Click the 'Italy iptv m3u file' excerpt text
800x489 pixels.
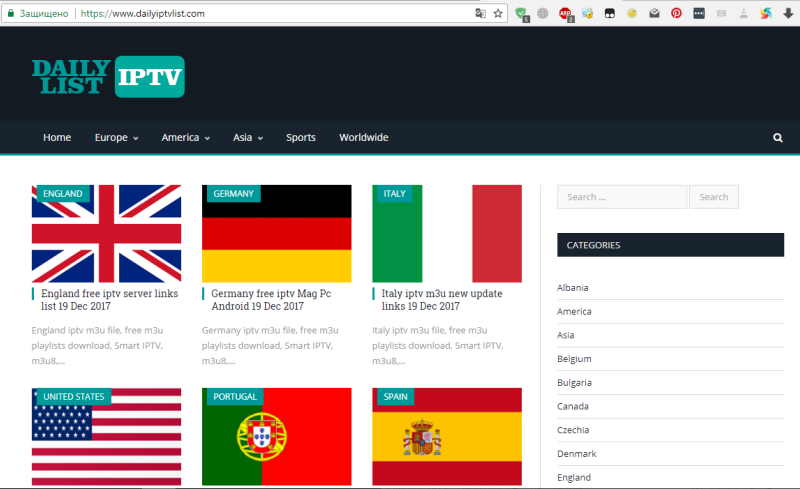coord(438,346)
